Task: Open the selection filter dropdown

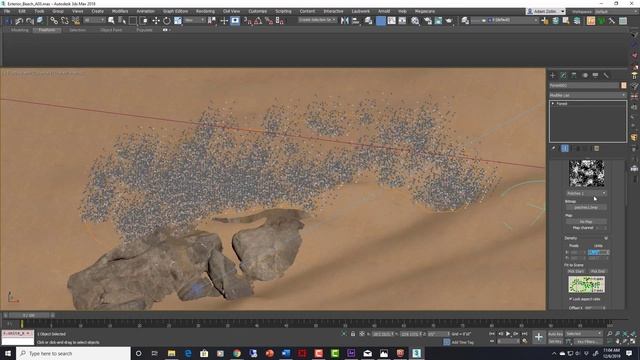Action: [95, 20]
